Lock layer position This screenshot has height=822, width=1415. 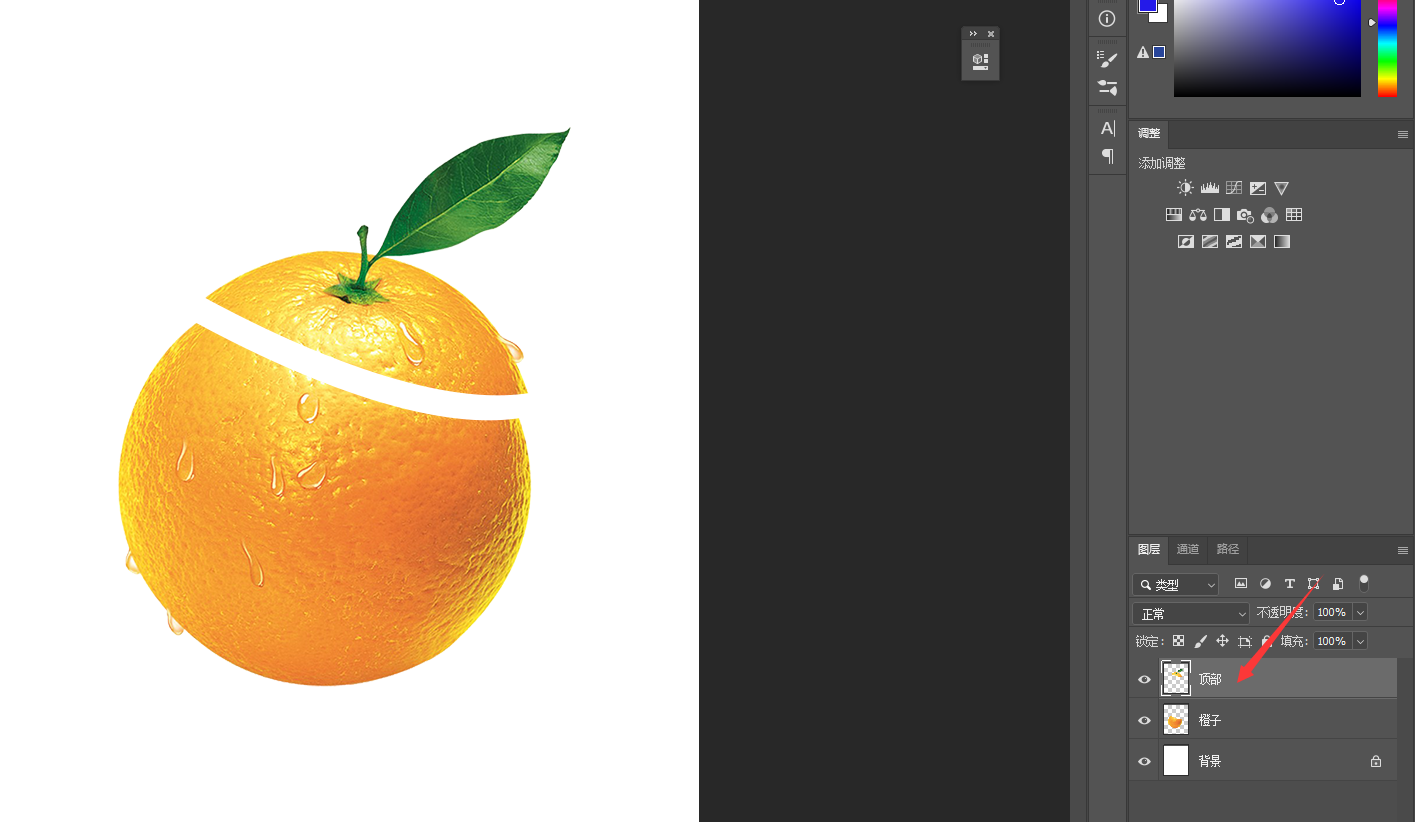point(1222,641)
